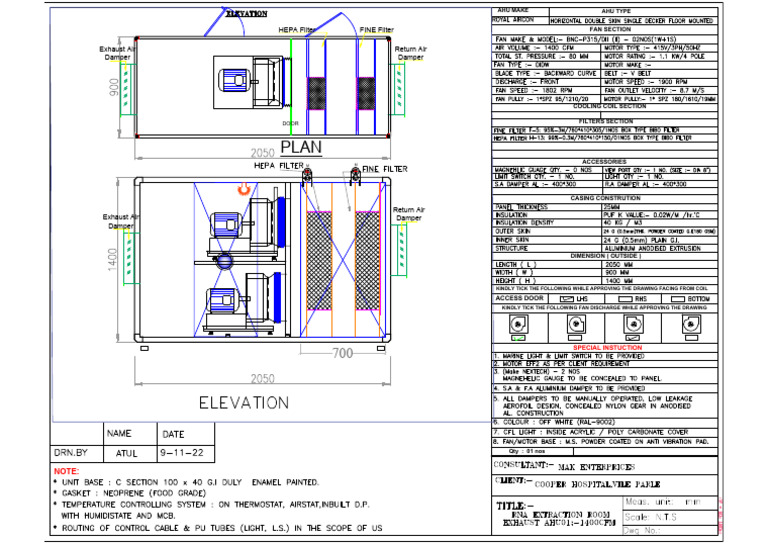Click the CLIENT COOPER HOSPITAL field
The image size is (768, 543).
605,484
